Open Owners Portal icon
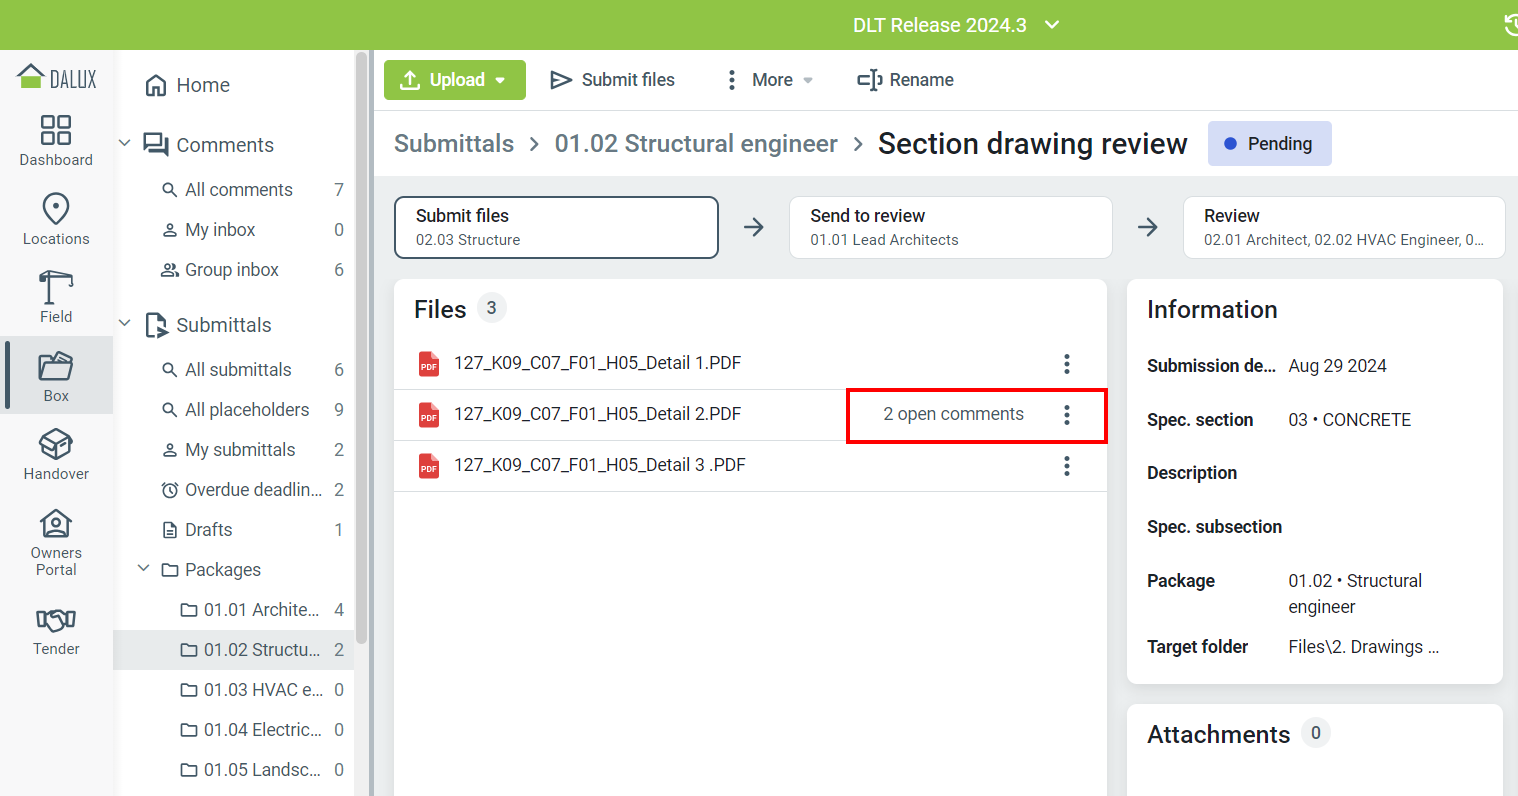1518x796 pixels. coord(56,542)
